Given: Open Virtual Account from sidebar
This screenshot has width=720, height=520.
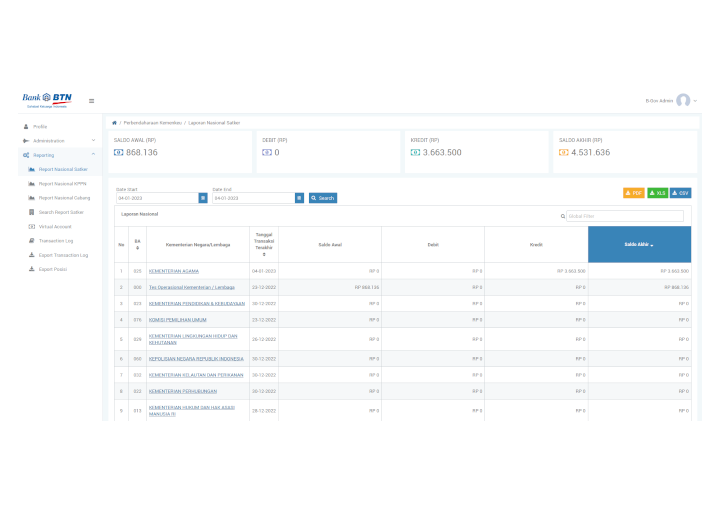Looking at the screenshot, I should point(55,227).
